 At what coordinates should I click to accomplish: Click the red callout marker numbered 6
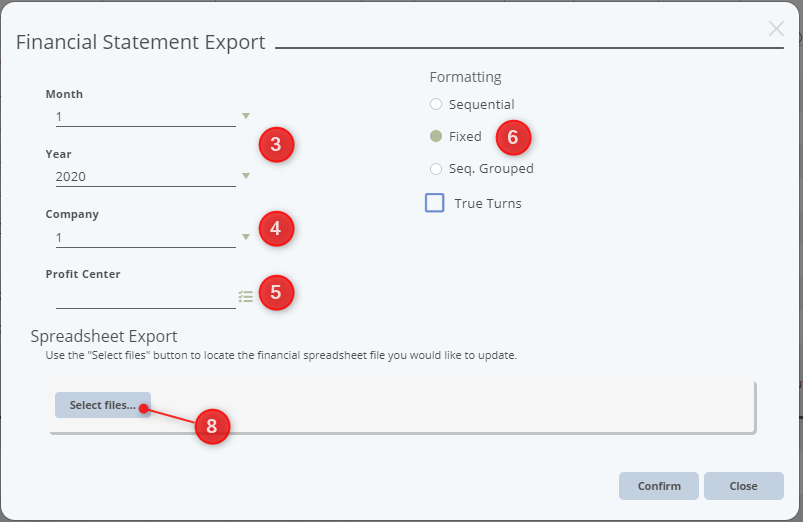tap(513, 137)
